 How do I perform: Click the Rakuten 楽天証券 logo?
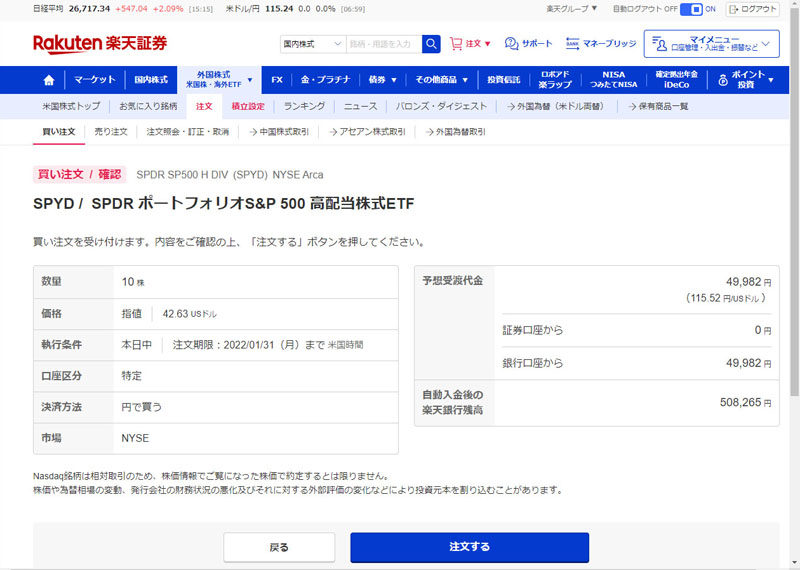click(100, 44)
